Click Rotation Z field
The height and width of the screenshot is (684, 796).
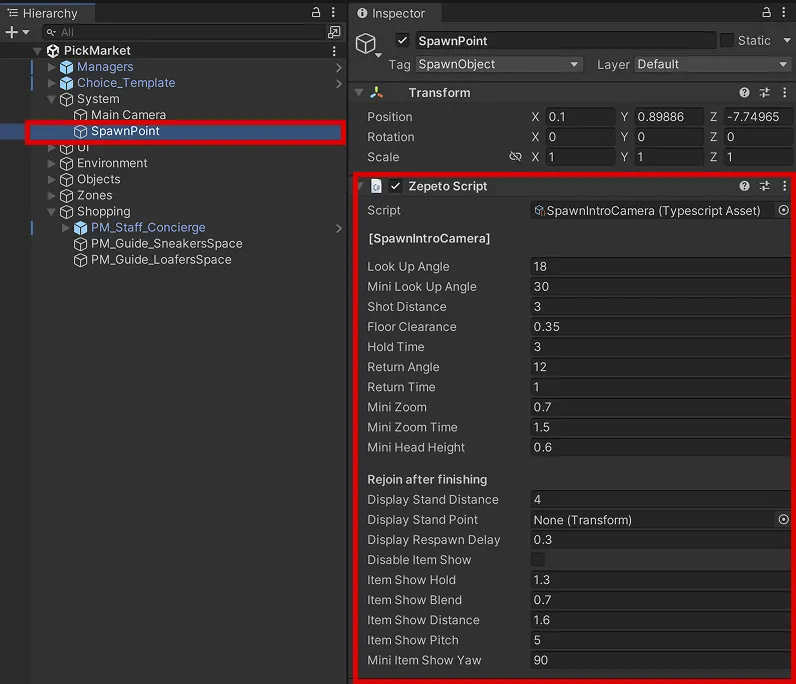point(758,137)
